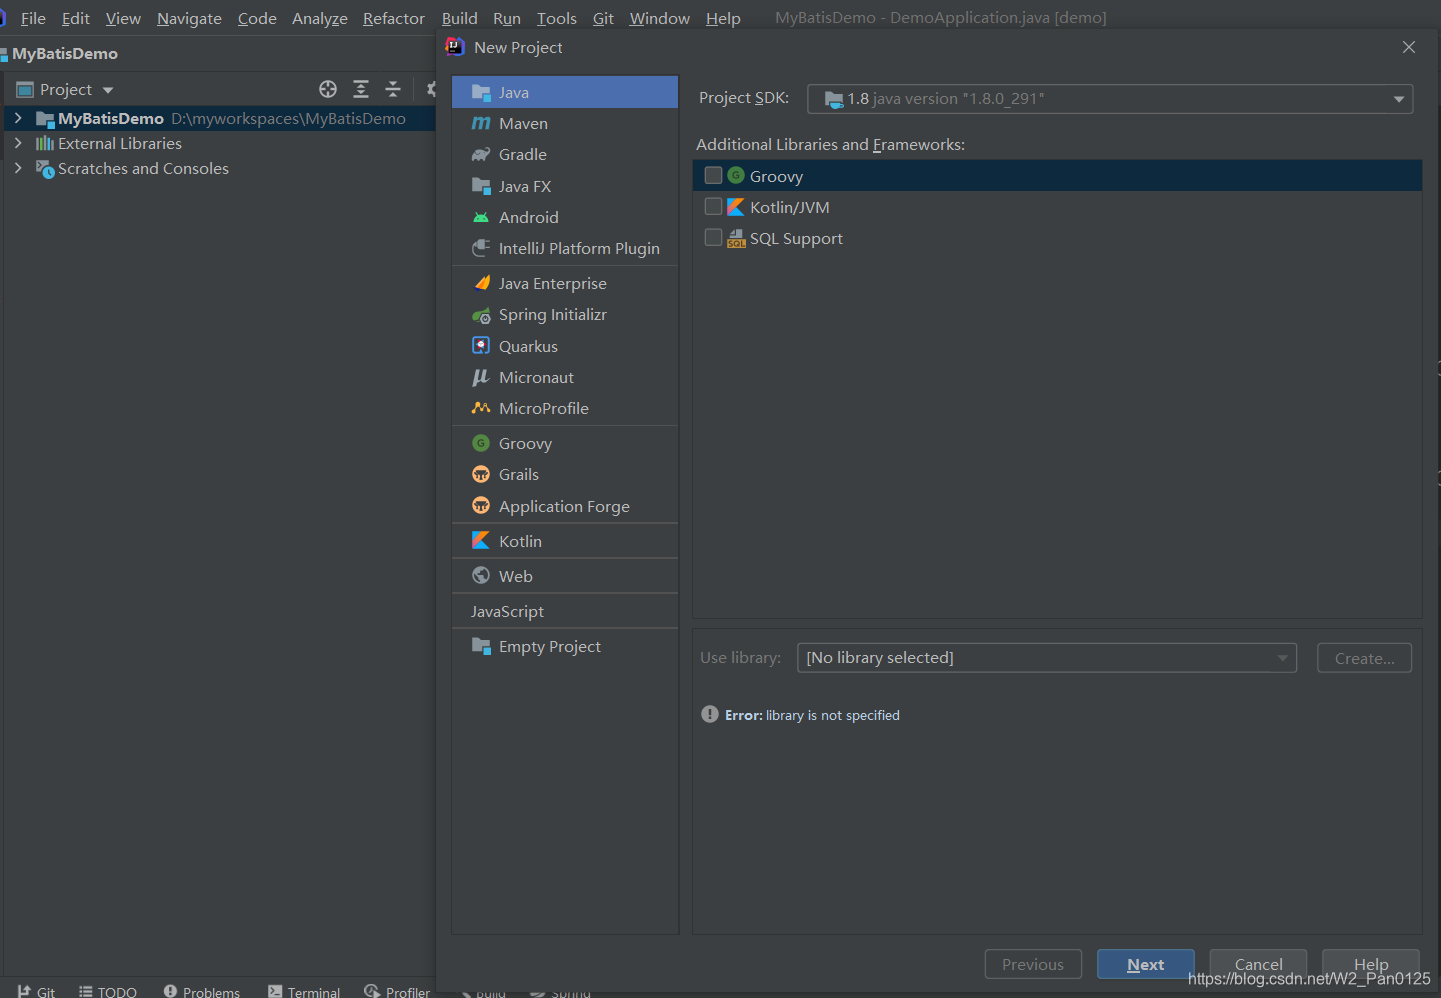The width and height of the screenshot is (1441, 998).
Task: Open the Use library dropdown
Action: [x=1047, y=658]
